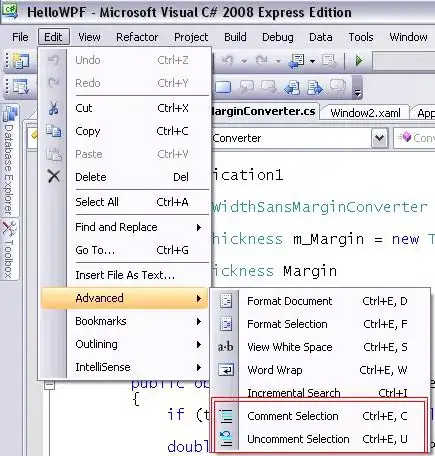
Task: Click toolbar Redo icon
Action: 261,61
